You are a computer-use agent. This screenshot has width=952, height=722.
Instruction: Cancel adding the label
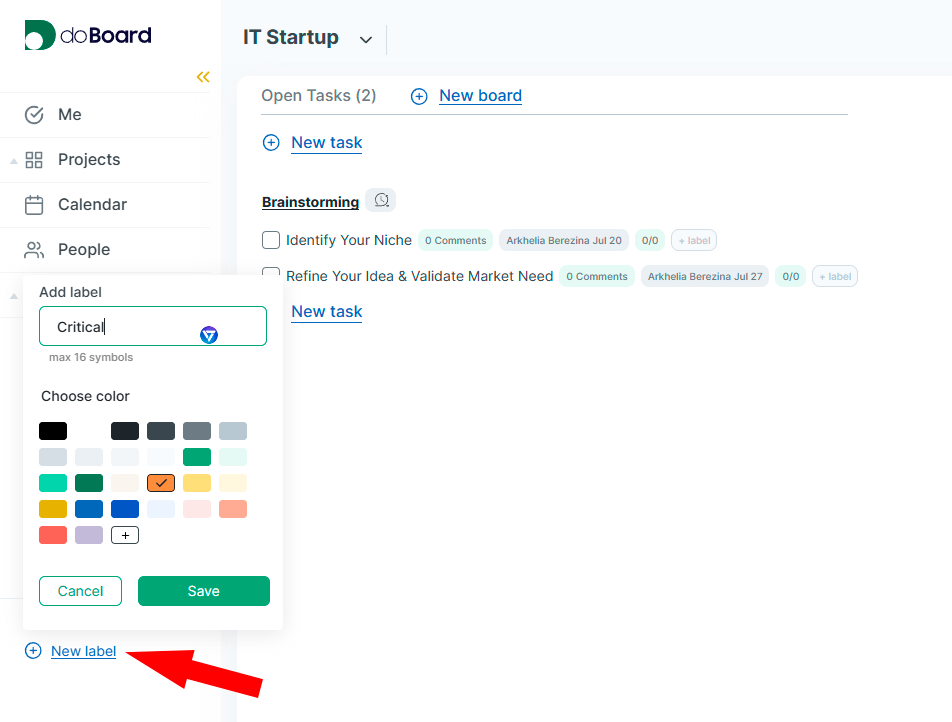(80, 591)
